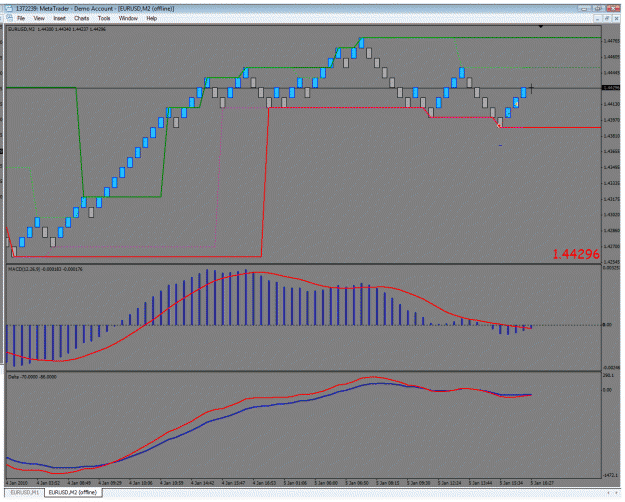Click the EURUSD,M2 chart header quote text
The image size is (625, 502).
(57, 29)
